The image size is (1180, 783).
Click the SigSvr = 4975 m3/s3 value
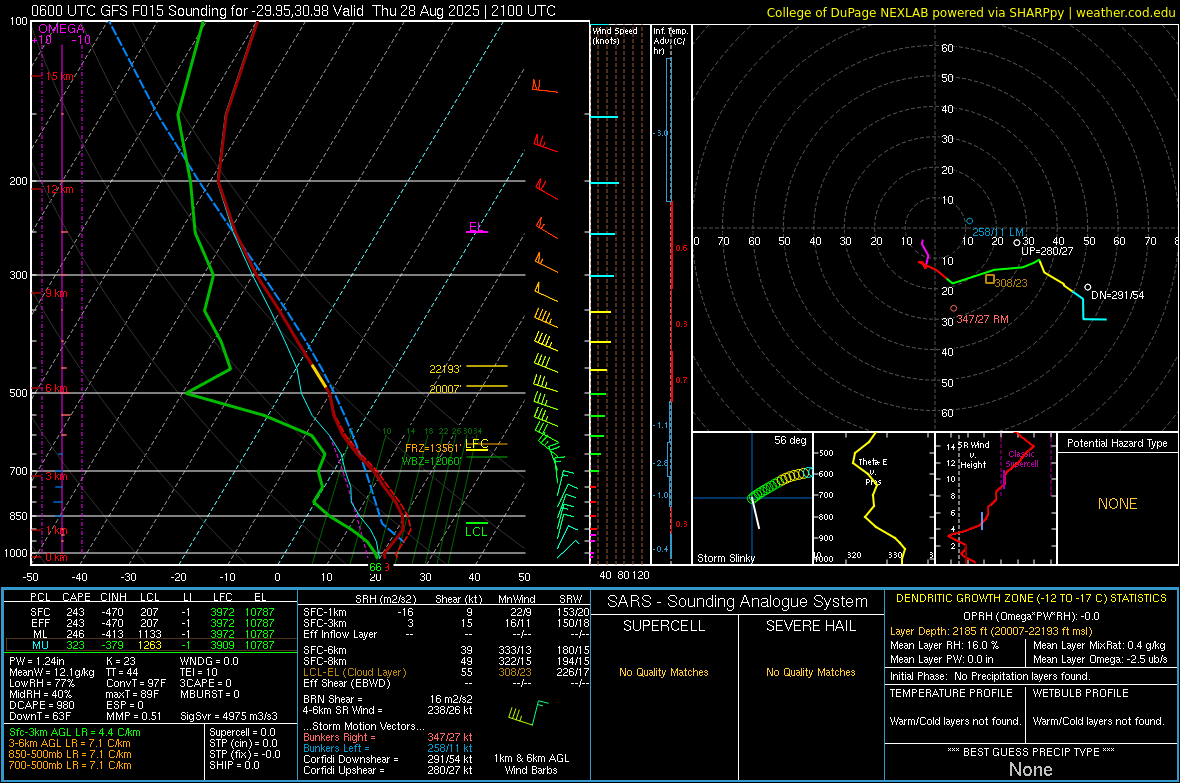[x=229, y=716]
